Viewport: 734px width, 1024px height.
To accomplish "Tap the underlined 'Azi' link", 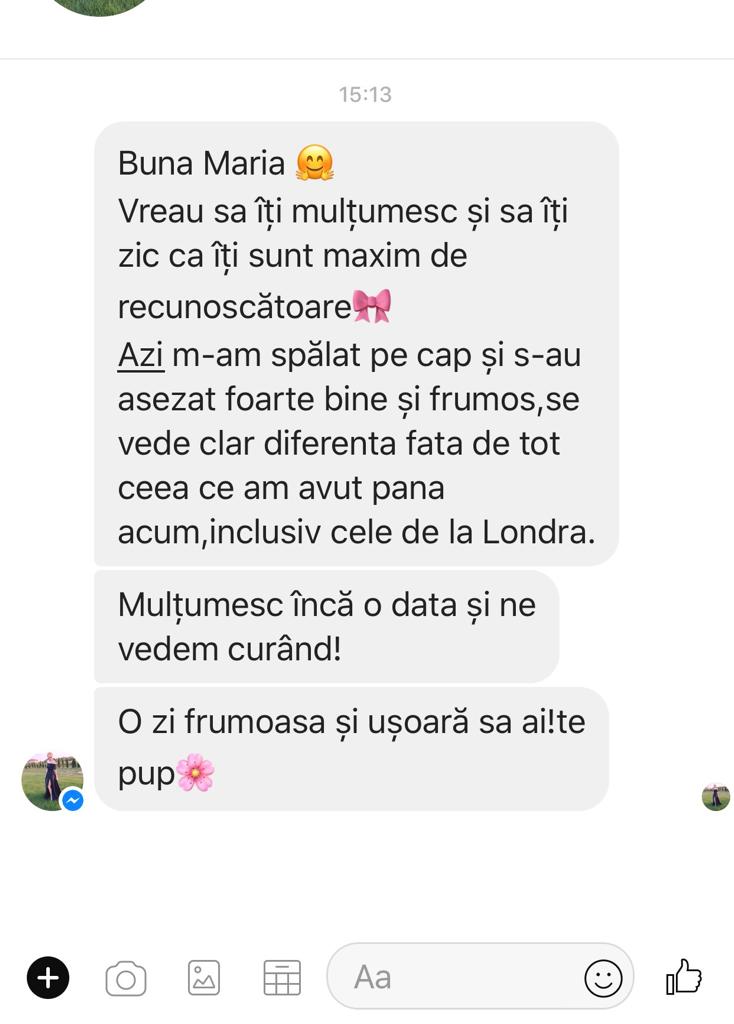I will (x=141, y=356).
